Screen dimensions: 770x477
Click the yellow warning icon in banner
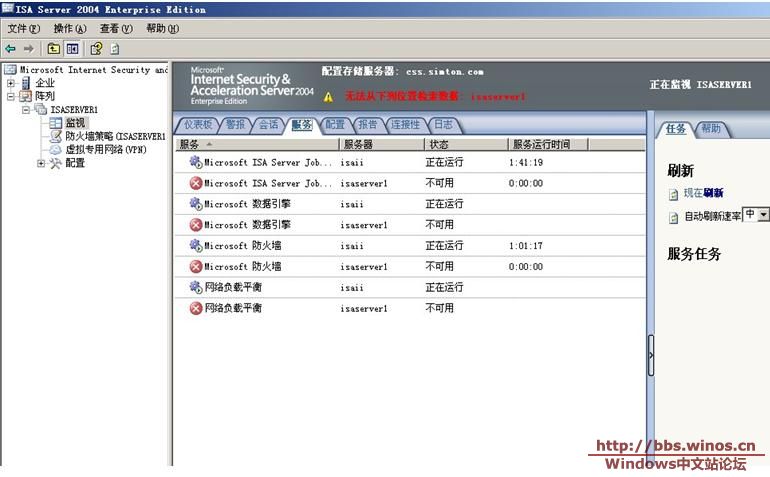tap(328, 98)
